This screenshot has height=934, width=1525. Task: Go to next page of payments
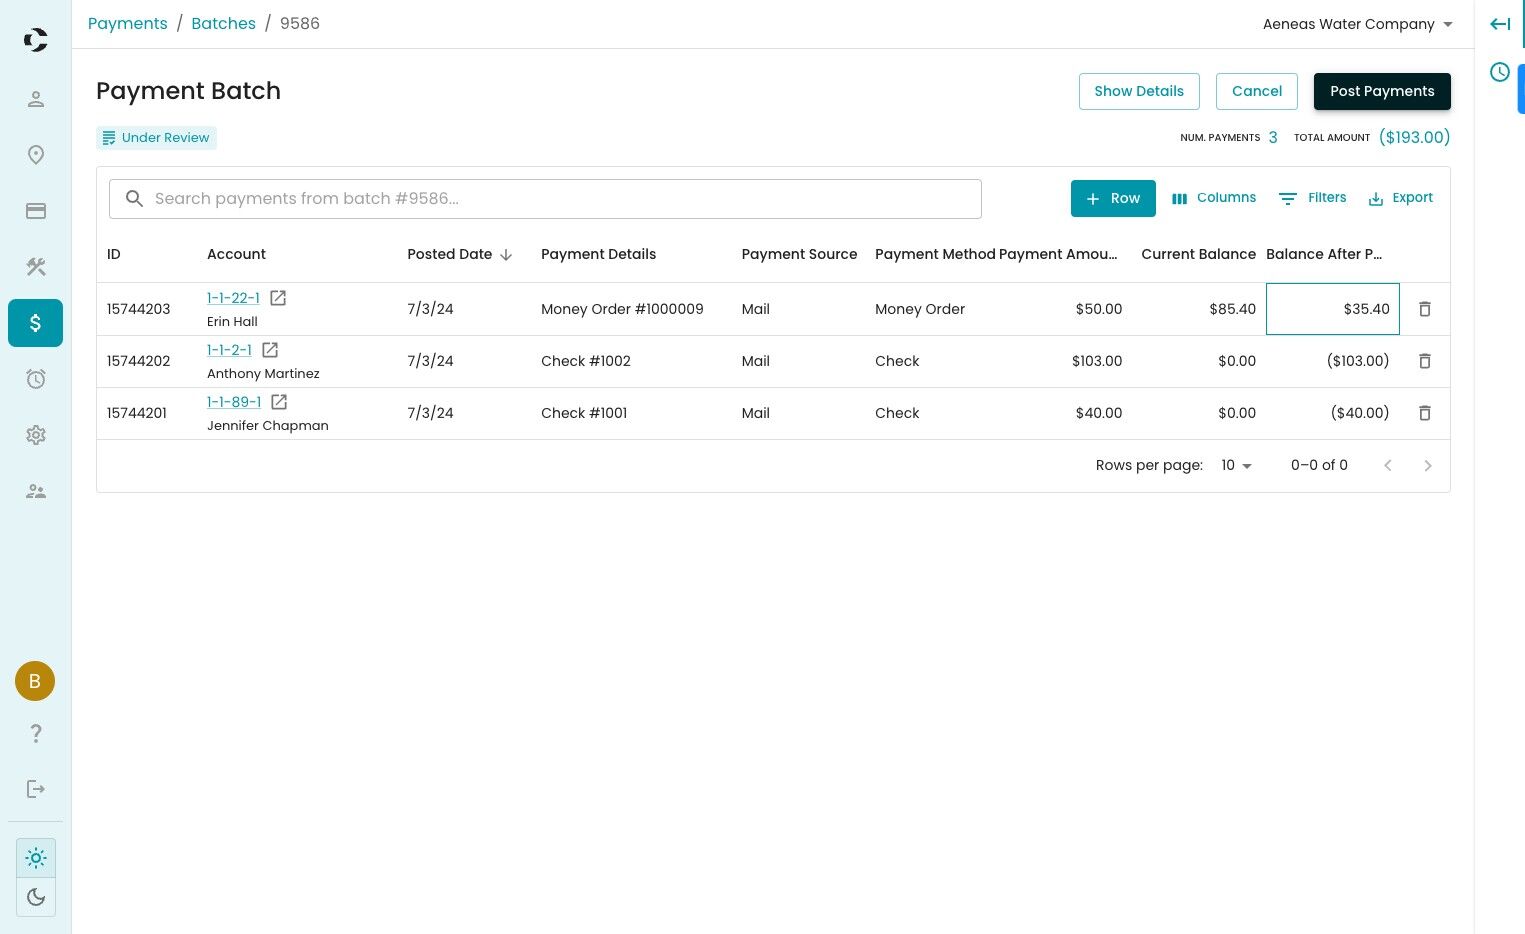click(1428, 465)
